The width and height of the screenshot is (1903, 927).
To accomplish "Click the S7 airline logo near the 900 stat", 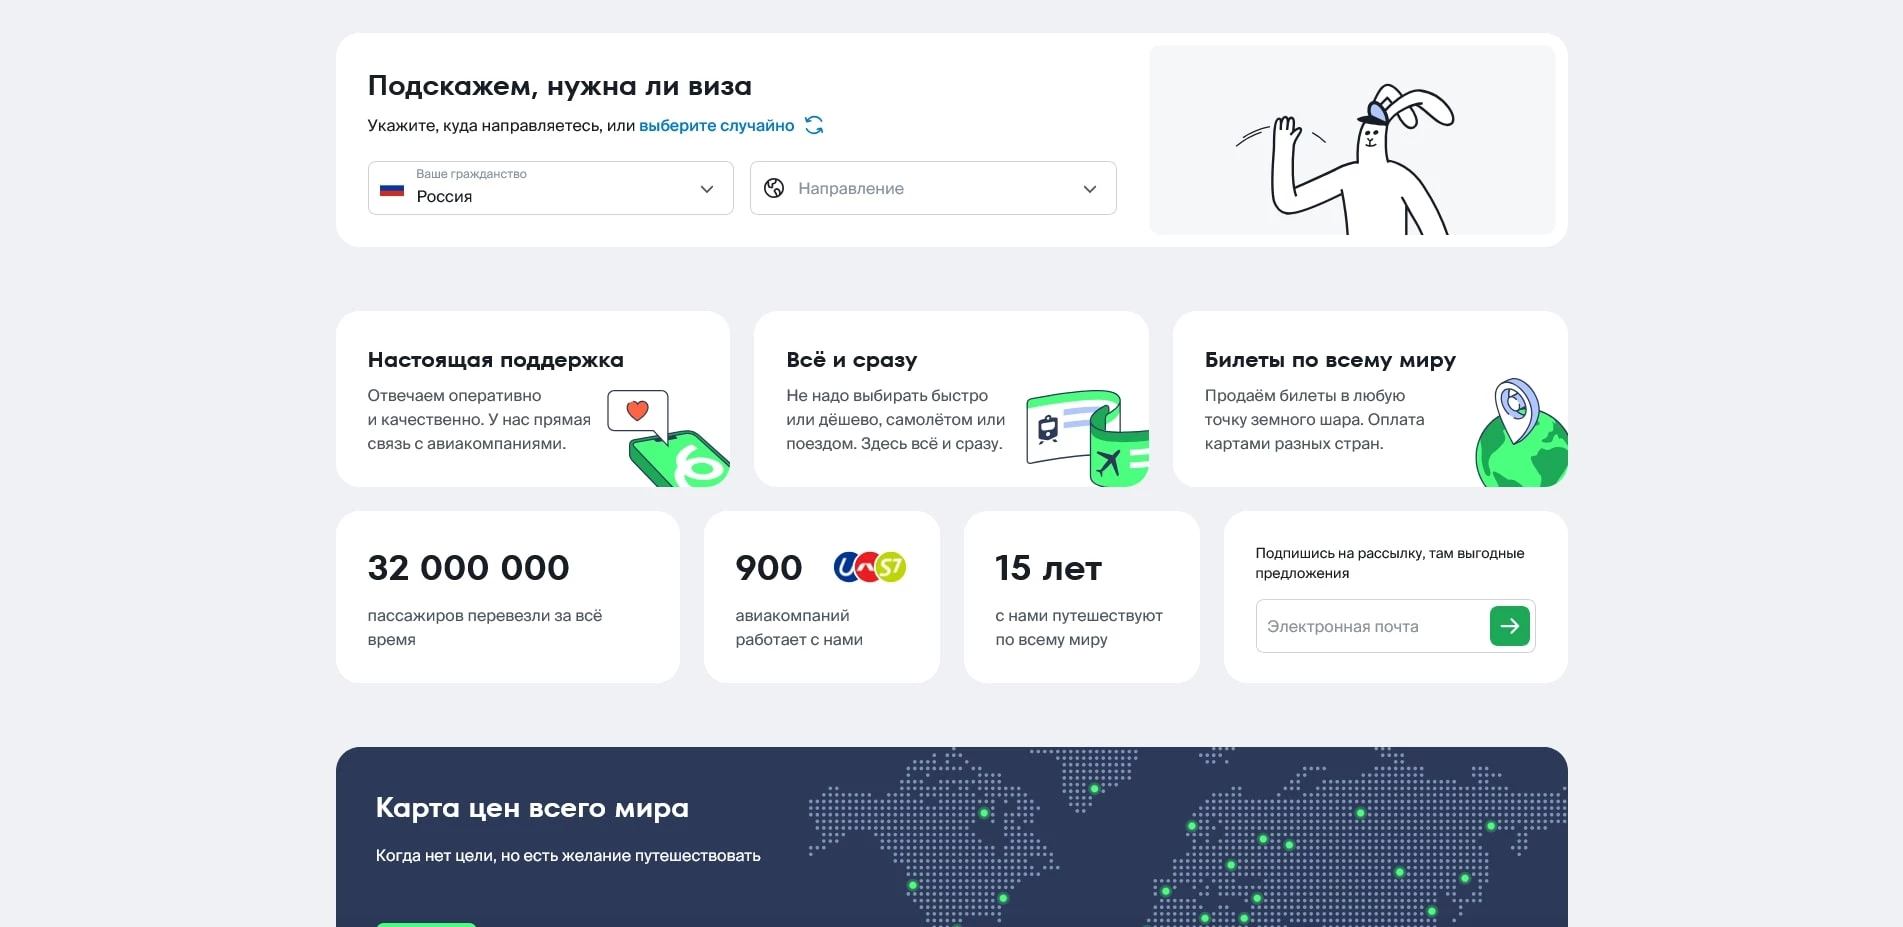I will click(891, 567).
